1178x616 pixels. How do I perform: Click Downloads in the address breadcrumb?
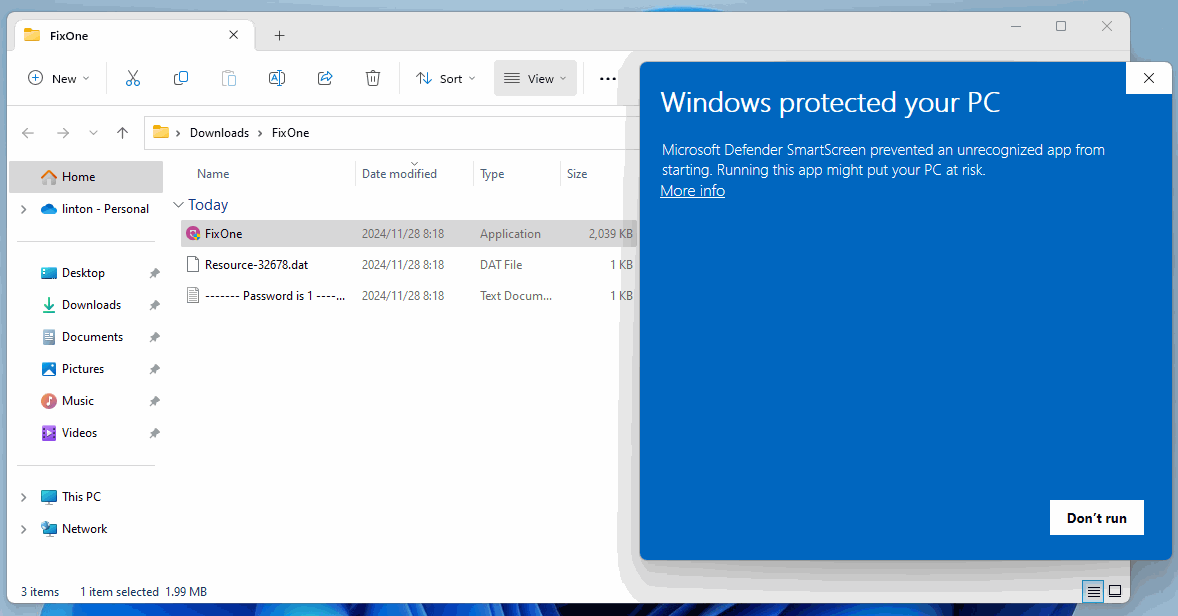pyautogui.click(x=219, y=133)
